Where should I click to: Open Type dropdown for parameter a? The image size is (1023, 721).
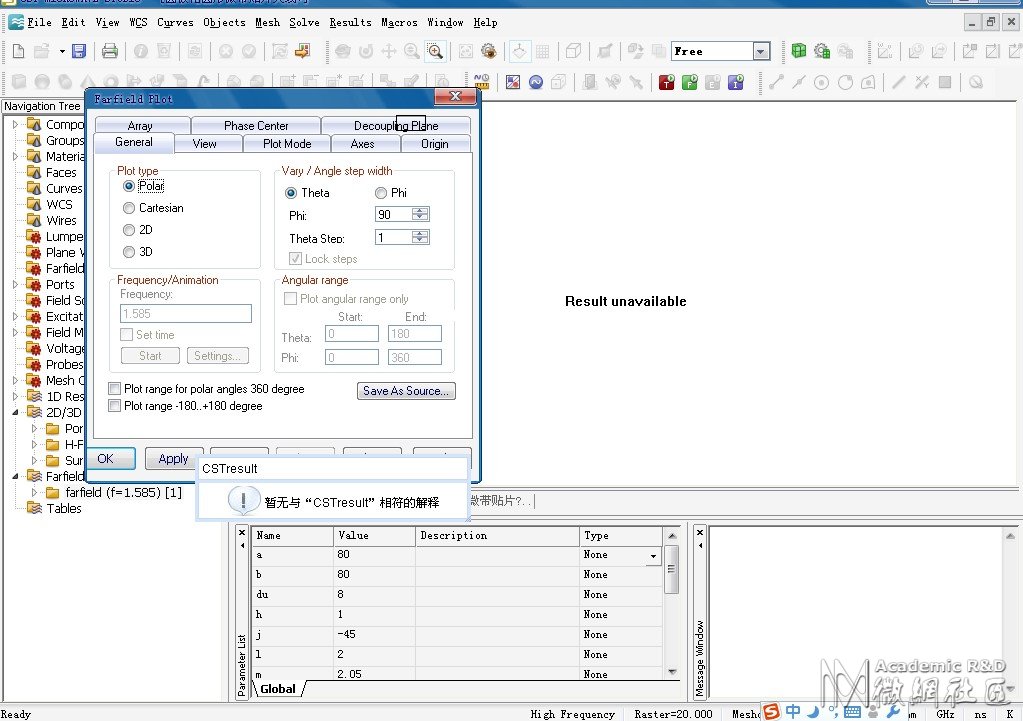(x=653, y=556)
